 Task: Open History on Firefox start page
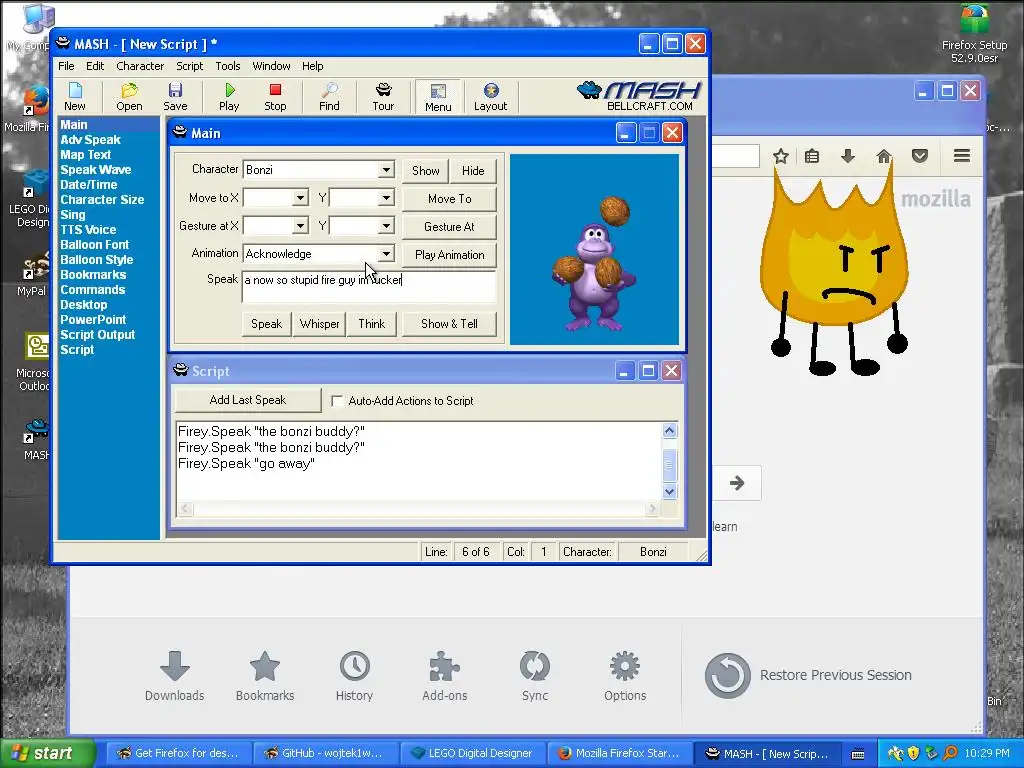pyautogui.click(x=355, y=677)
